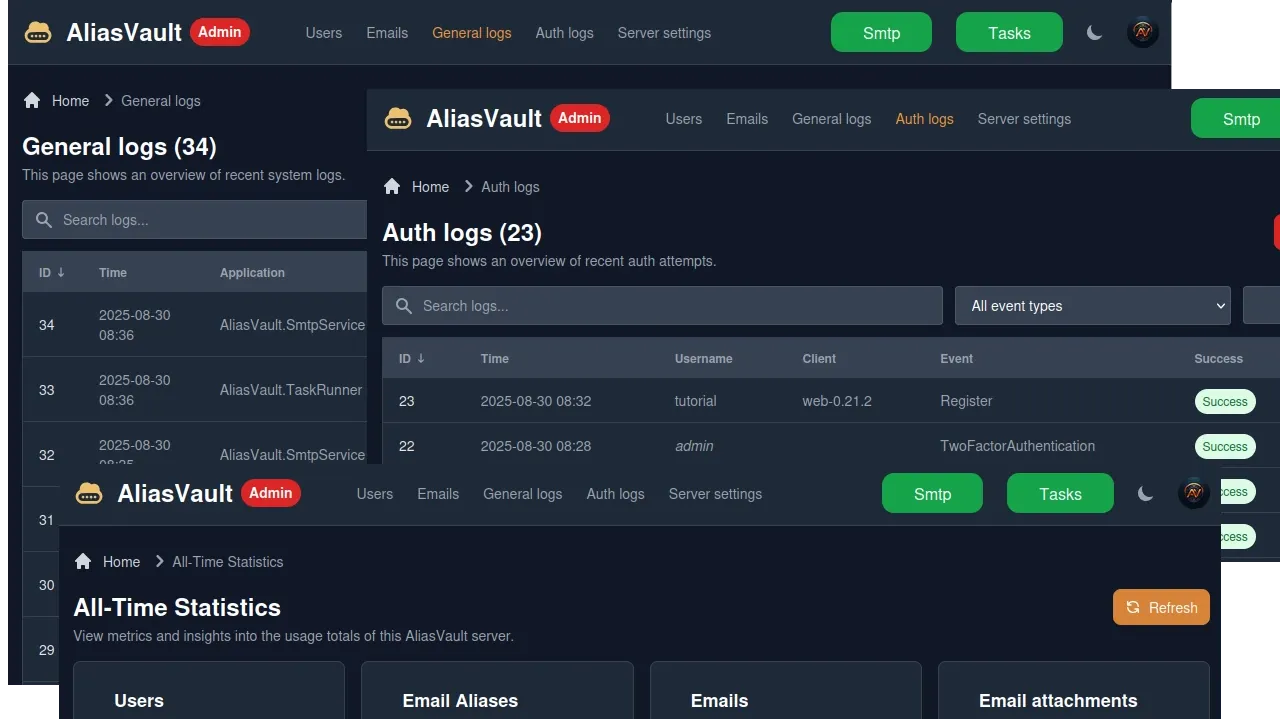Screen dimensions: 1280x719
Task: Open Server settings in All-Time Statistics window
Action: [714, 494]
